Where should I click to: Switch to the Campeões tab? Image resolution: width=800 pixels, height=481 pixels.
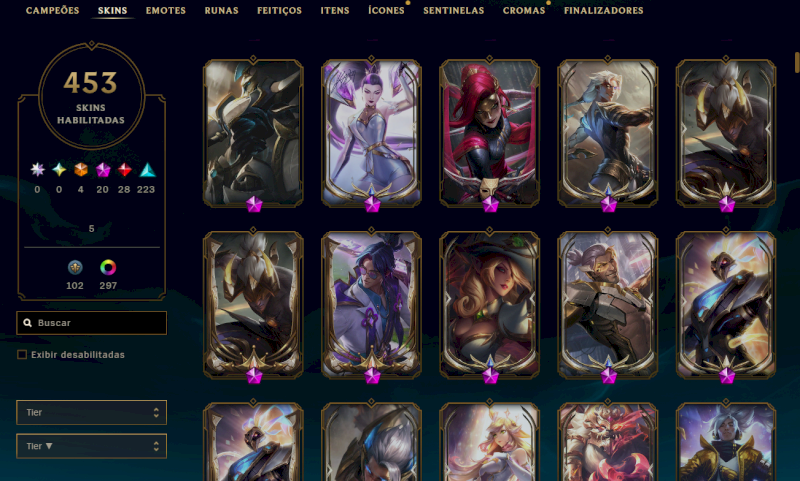53,10
